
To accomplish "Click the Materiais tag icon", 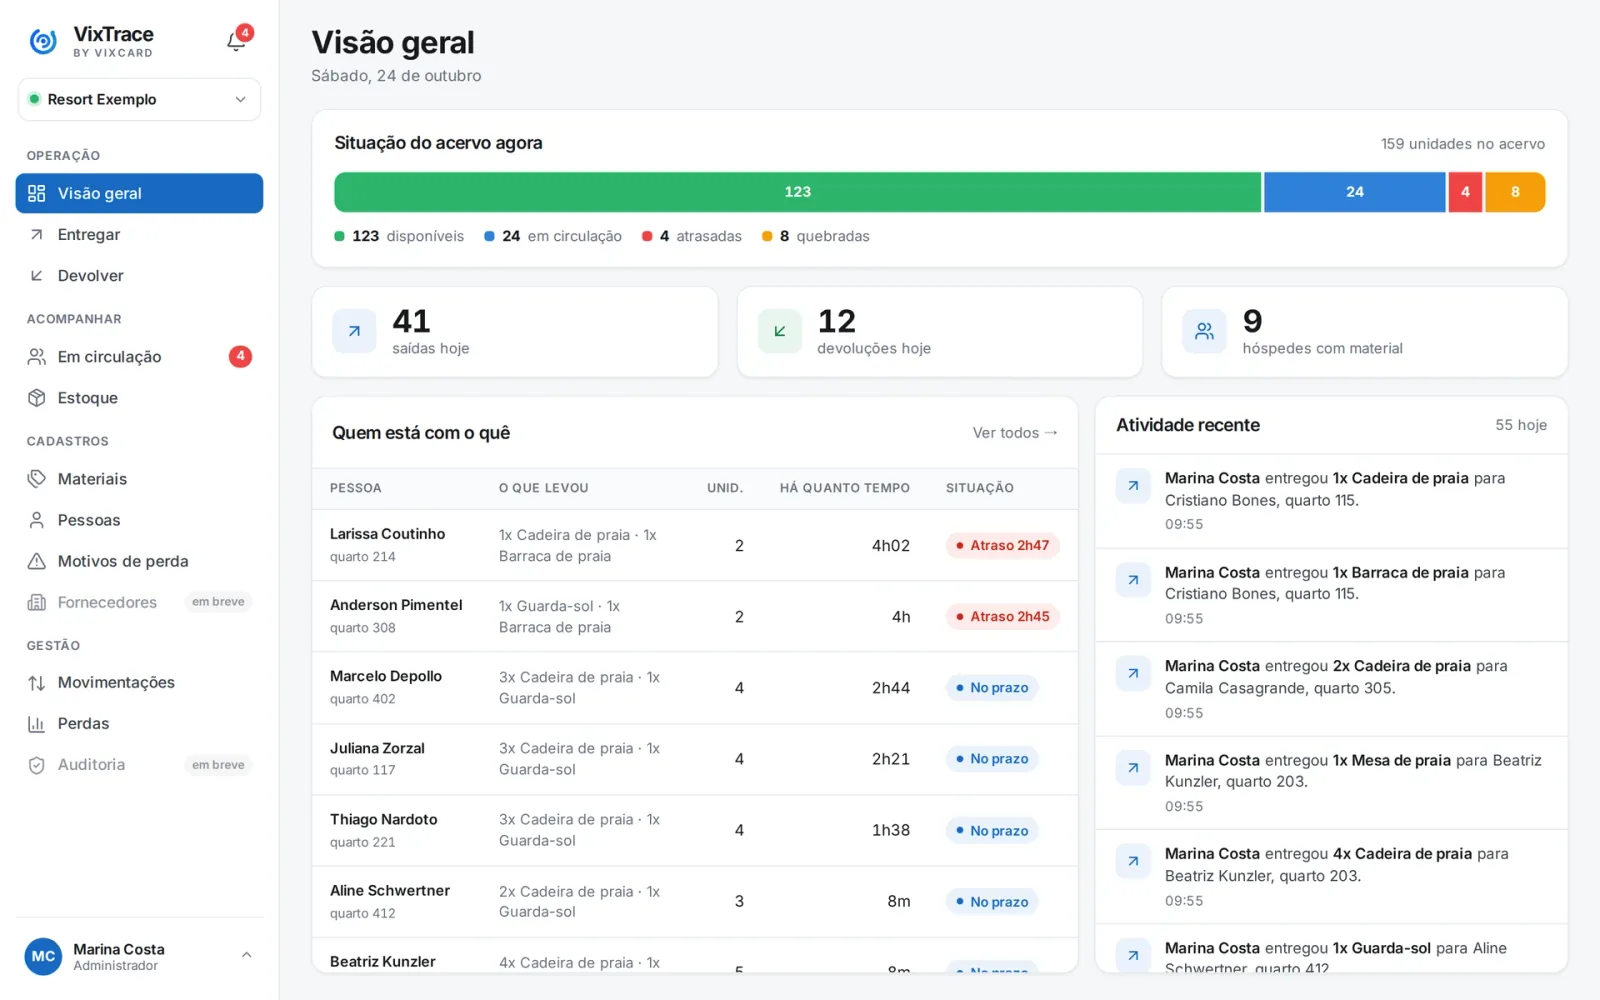I will point(37,479).
